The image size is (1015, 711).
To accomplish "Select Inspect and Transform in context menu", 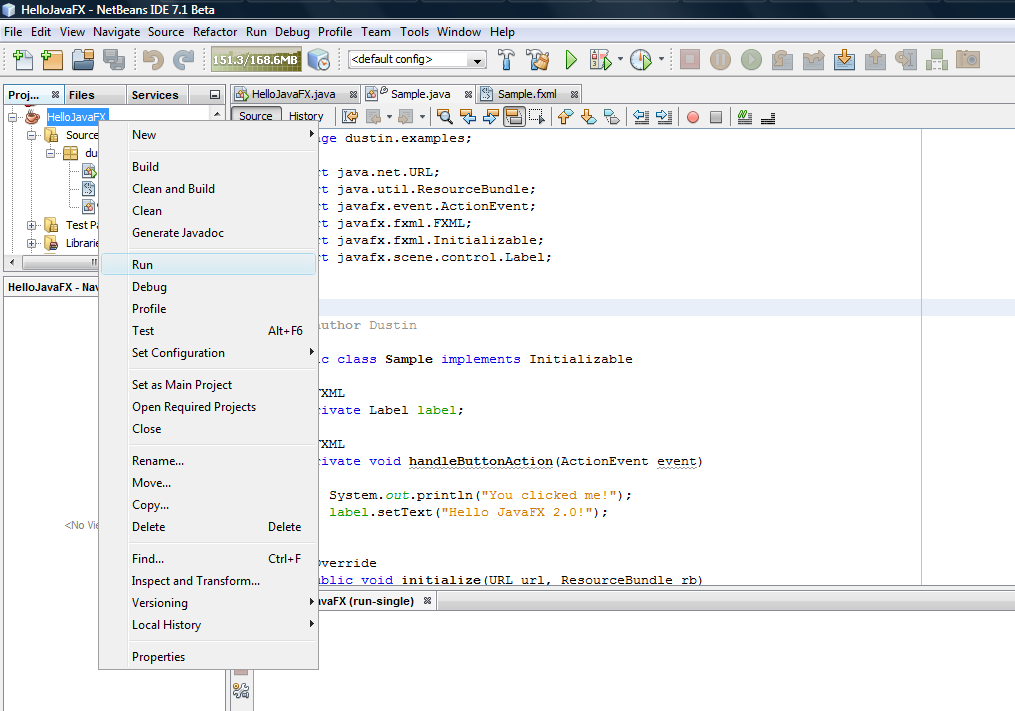I will 208,581.
